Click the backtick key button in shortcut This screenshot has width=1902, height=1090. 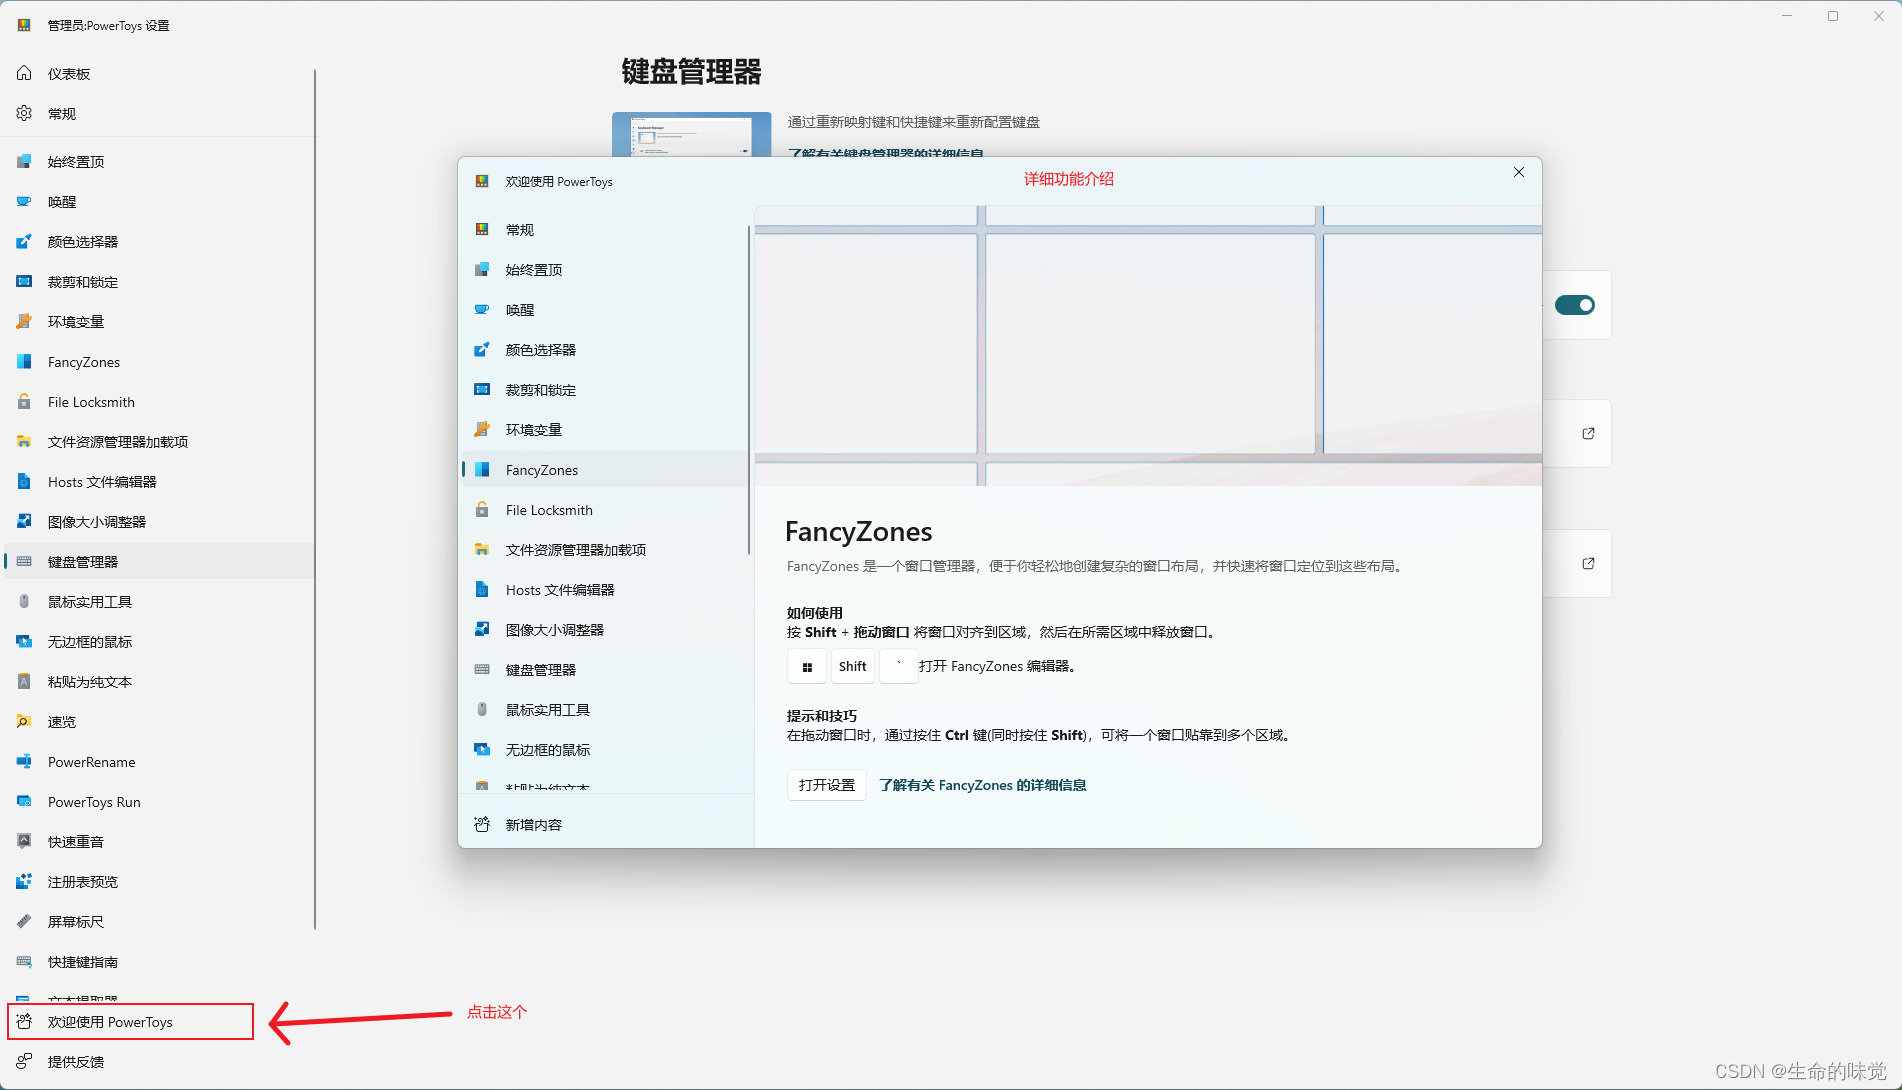click(899, 667)
